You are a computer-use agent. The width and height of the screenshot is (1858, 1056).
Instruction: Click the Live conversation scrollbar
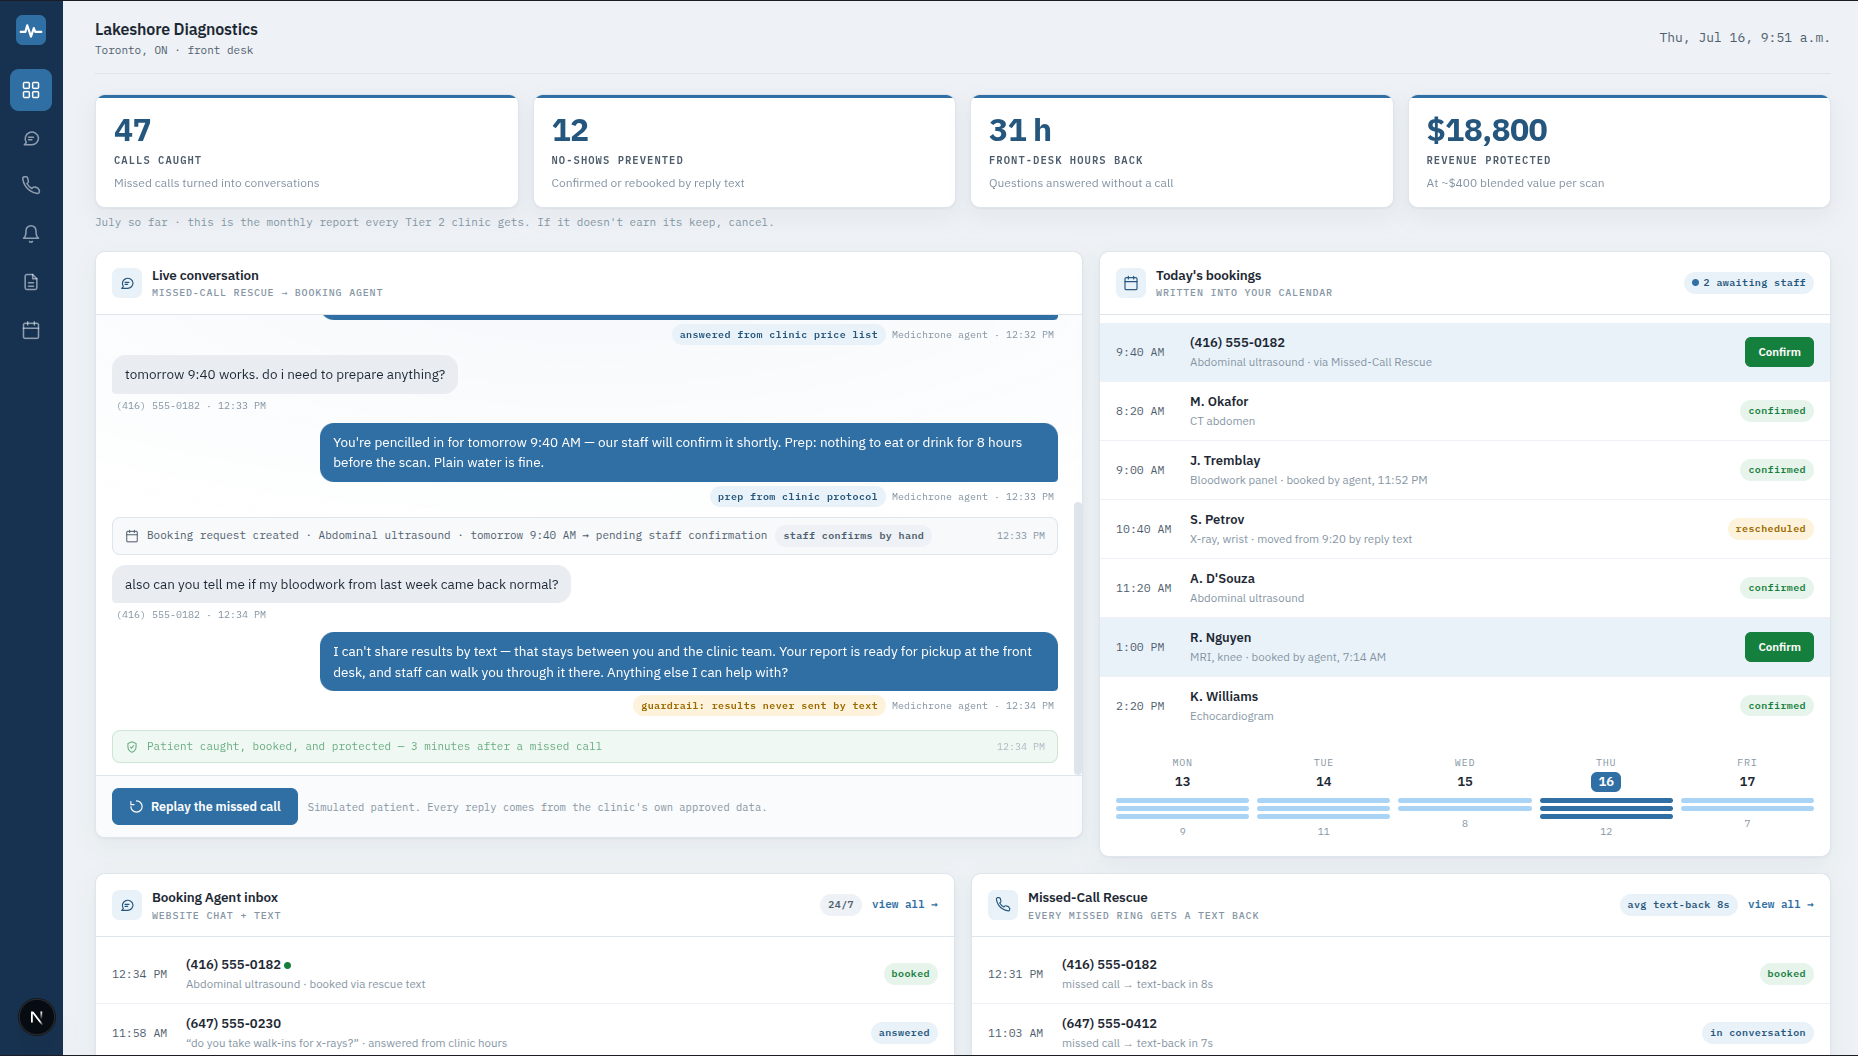coord(1077,637)
